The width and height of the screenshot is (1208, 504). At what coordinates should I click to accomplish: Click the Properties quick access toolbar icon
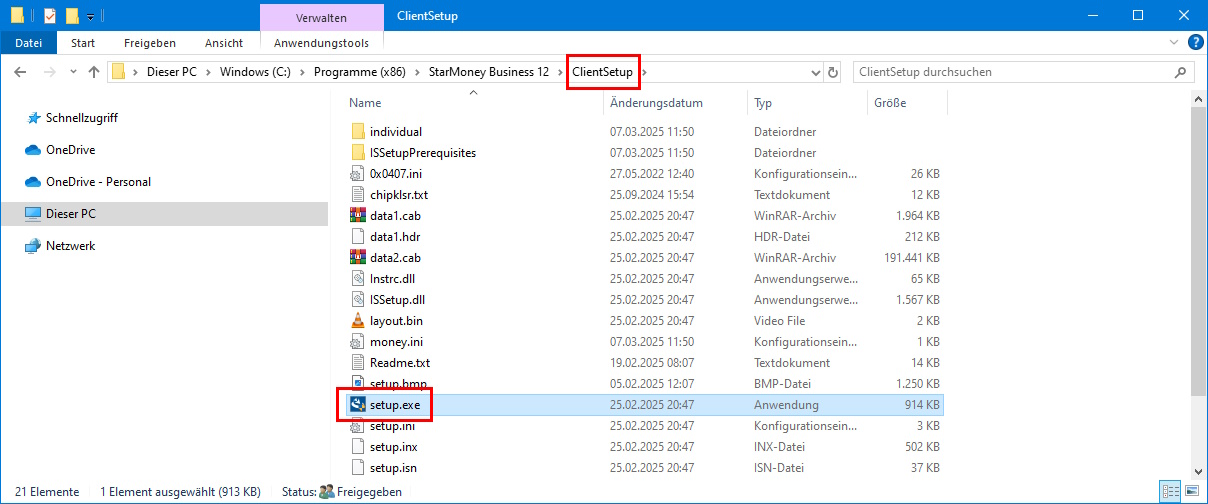[x=50, y=16]
